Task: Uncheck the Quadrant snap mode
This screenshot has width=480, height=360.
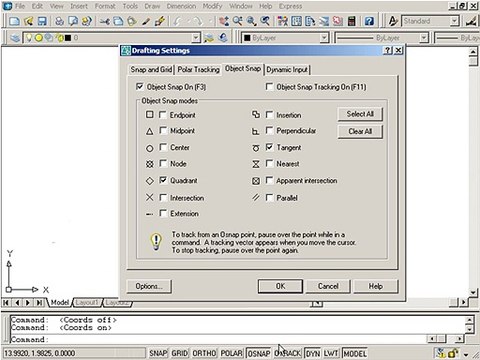Action: point(163,180)
